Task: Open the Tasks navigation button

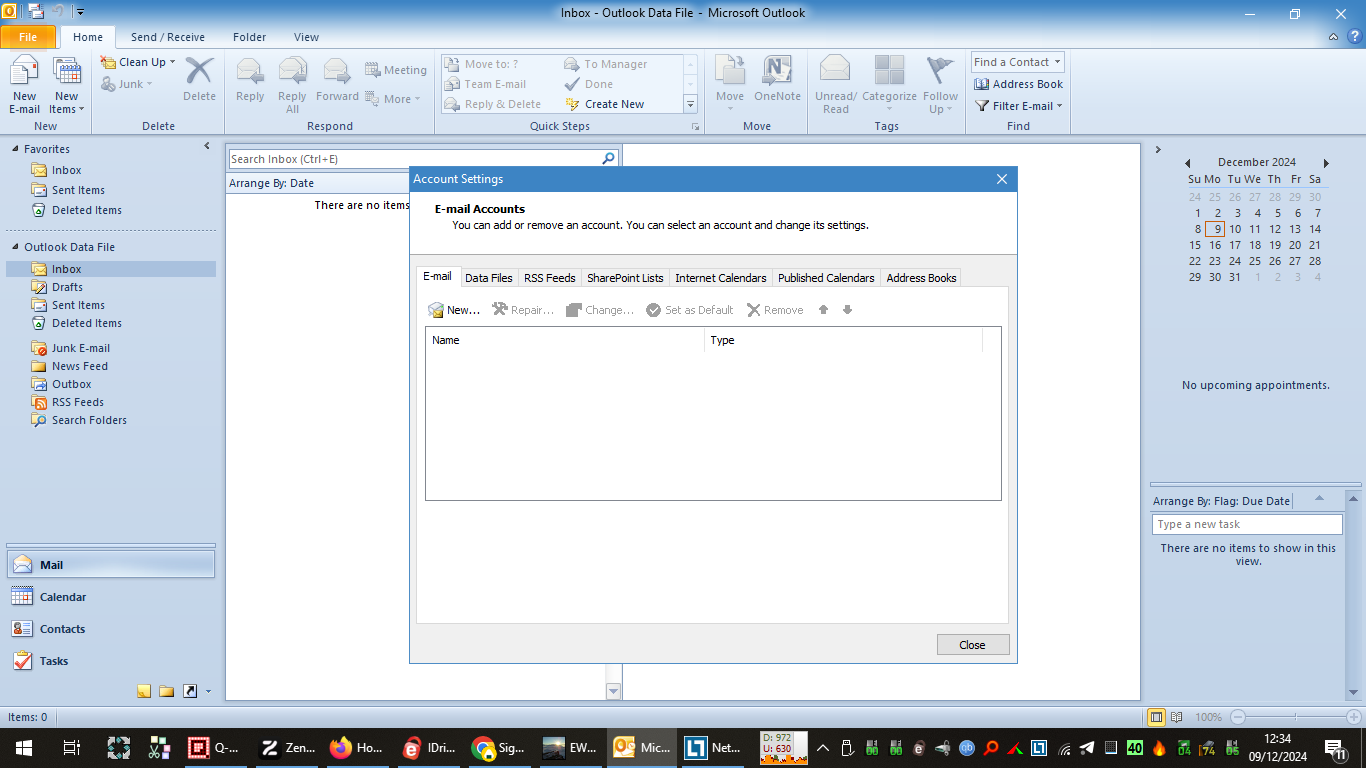Action: (110, 661)
